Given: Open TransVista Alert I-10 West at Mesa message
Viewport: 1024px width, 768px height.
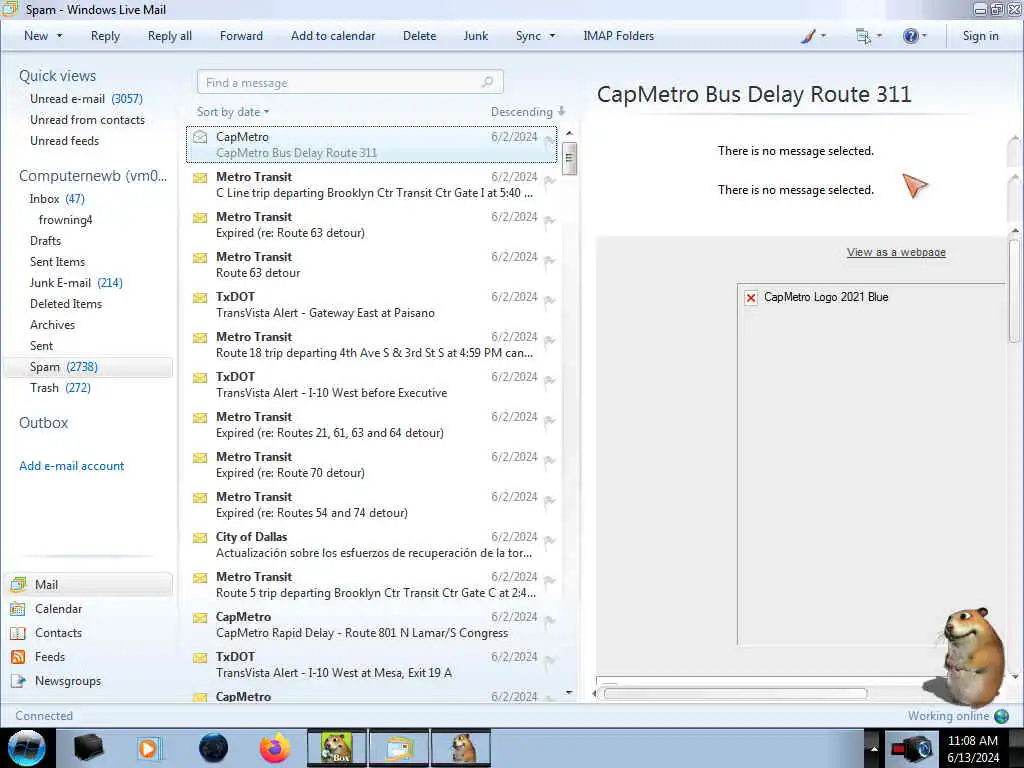Looking at the screenshot, I should pyautogui.click(x=372, y=665).
